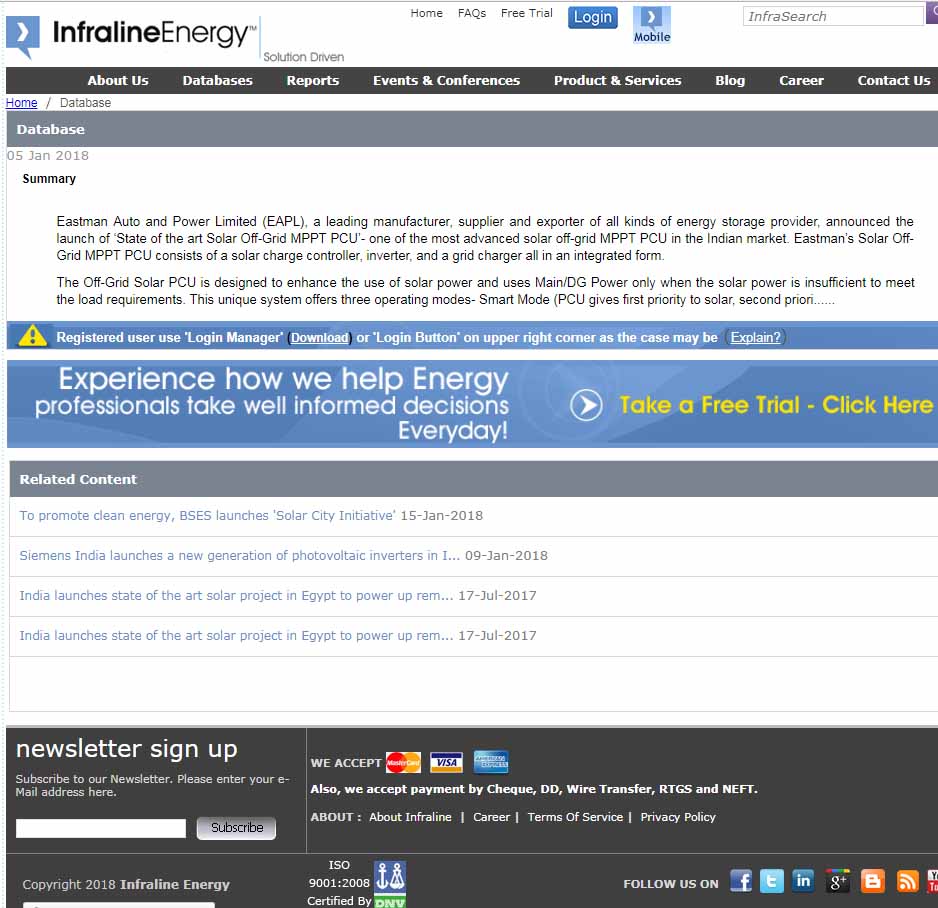Screen dimensions: 938x908
Task: Open the About Us menu
Action: [118, 80]
